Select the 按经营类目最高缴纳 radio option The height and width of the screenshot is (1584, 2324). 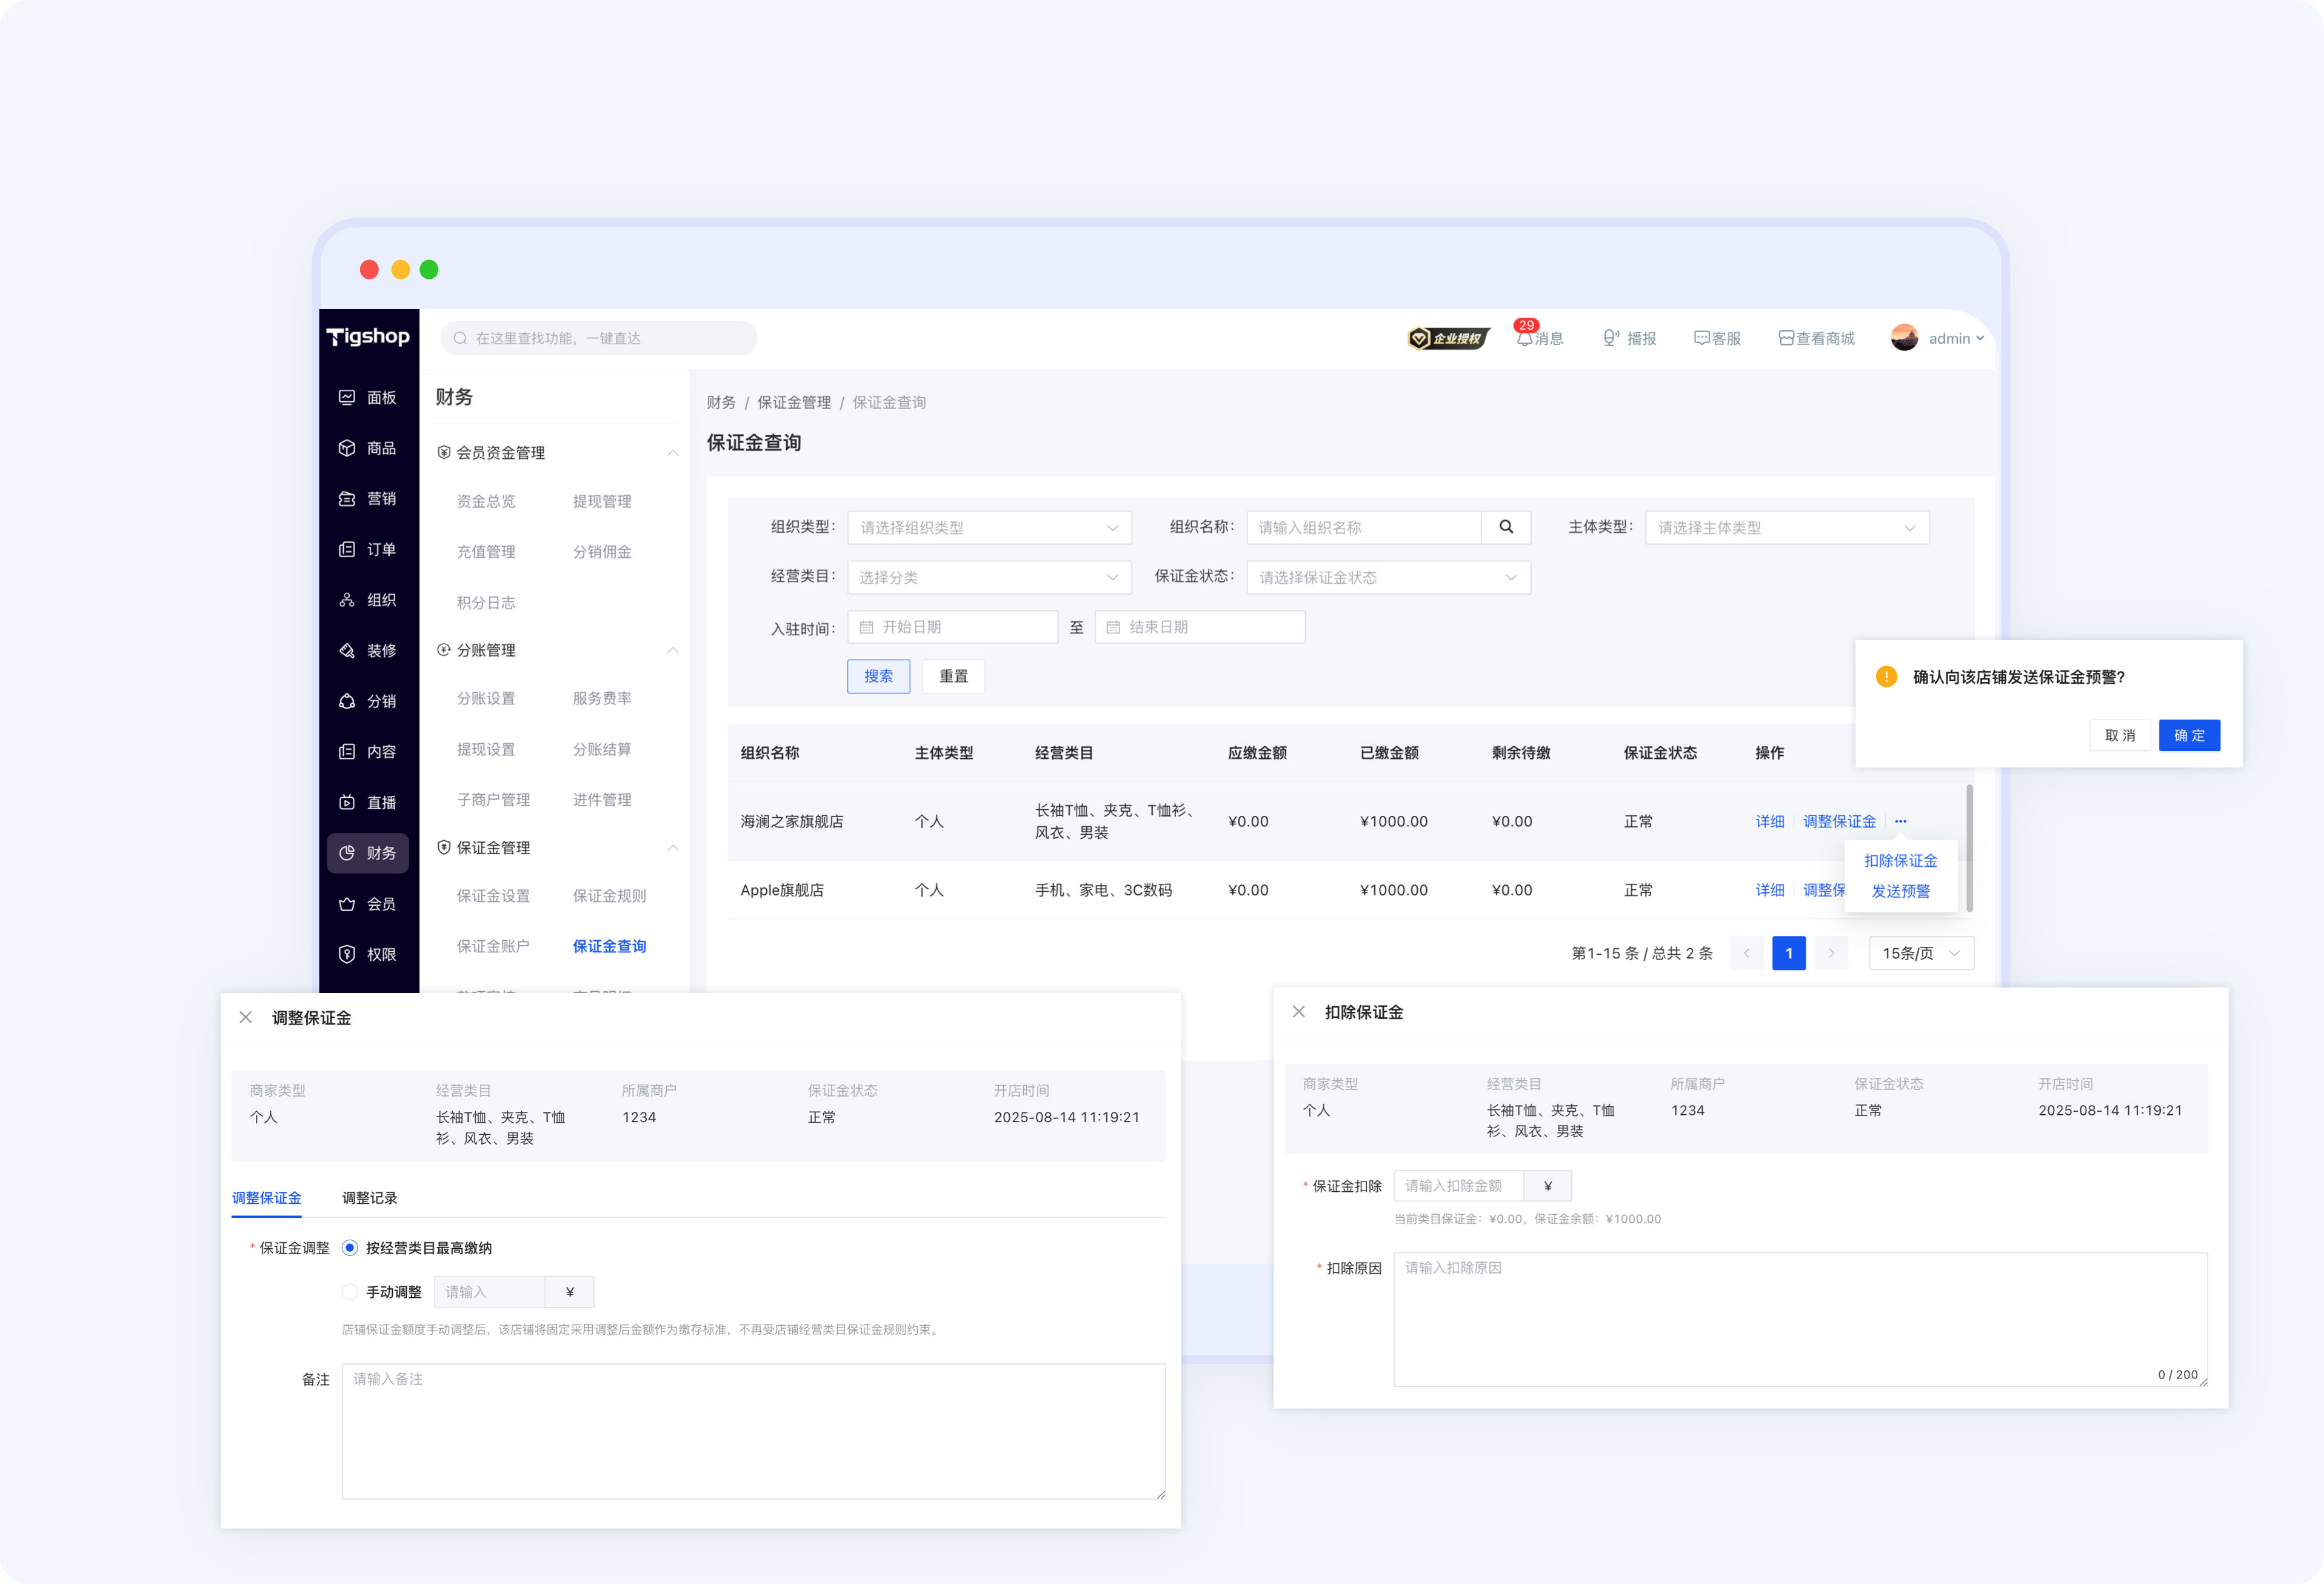coord(350,1248)
